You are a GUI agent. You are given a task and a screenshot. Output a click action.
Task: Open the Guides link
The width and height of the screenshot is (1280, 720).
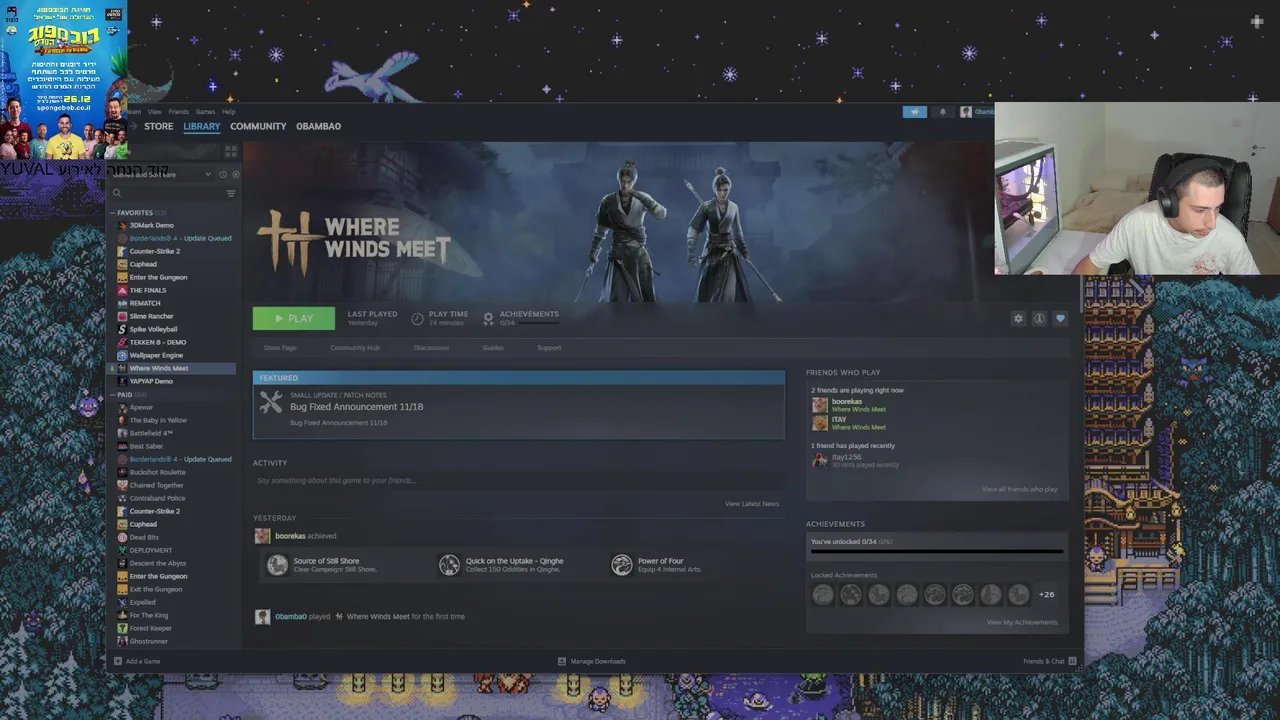(x=493, y=348)
